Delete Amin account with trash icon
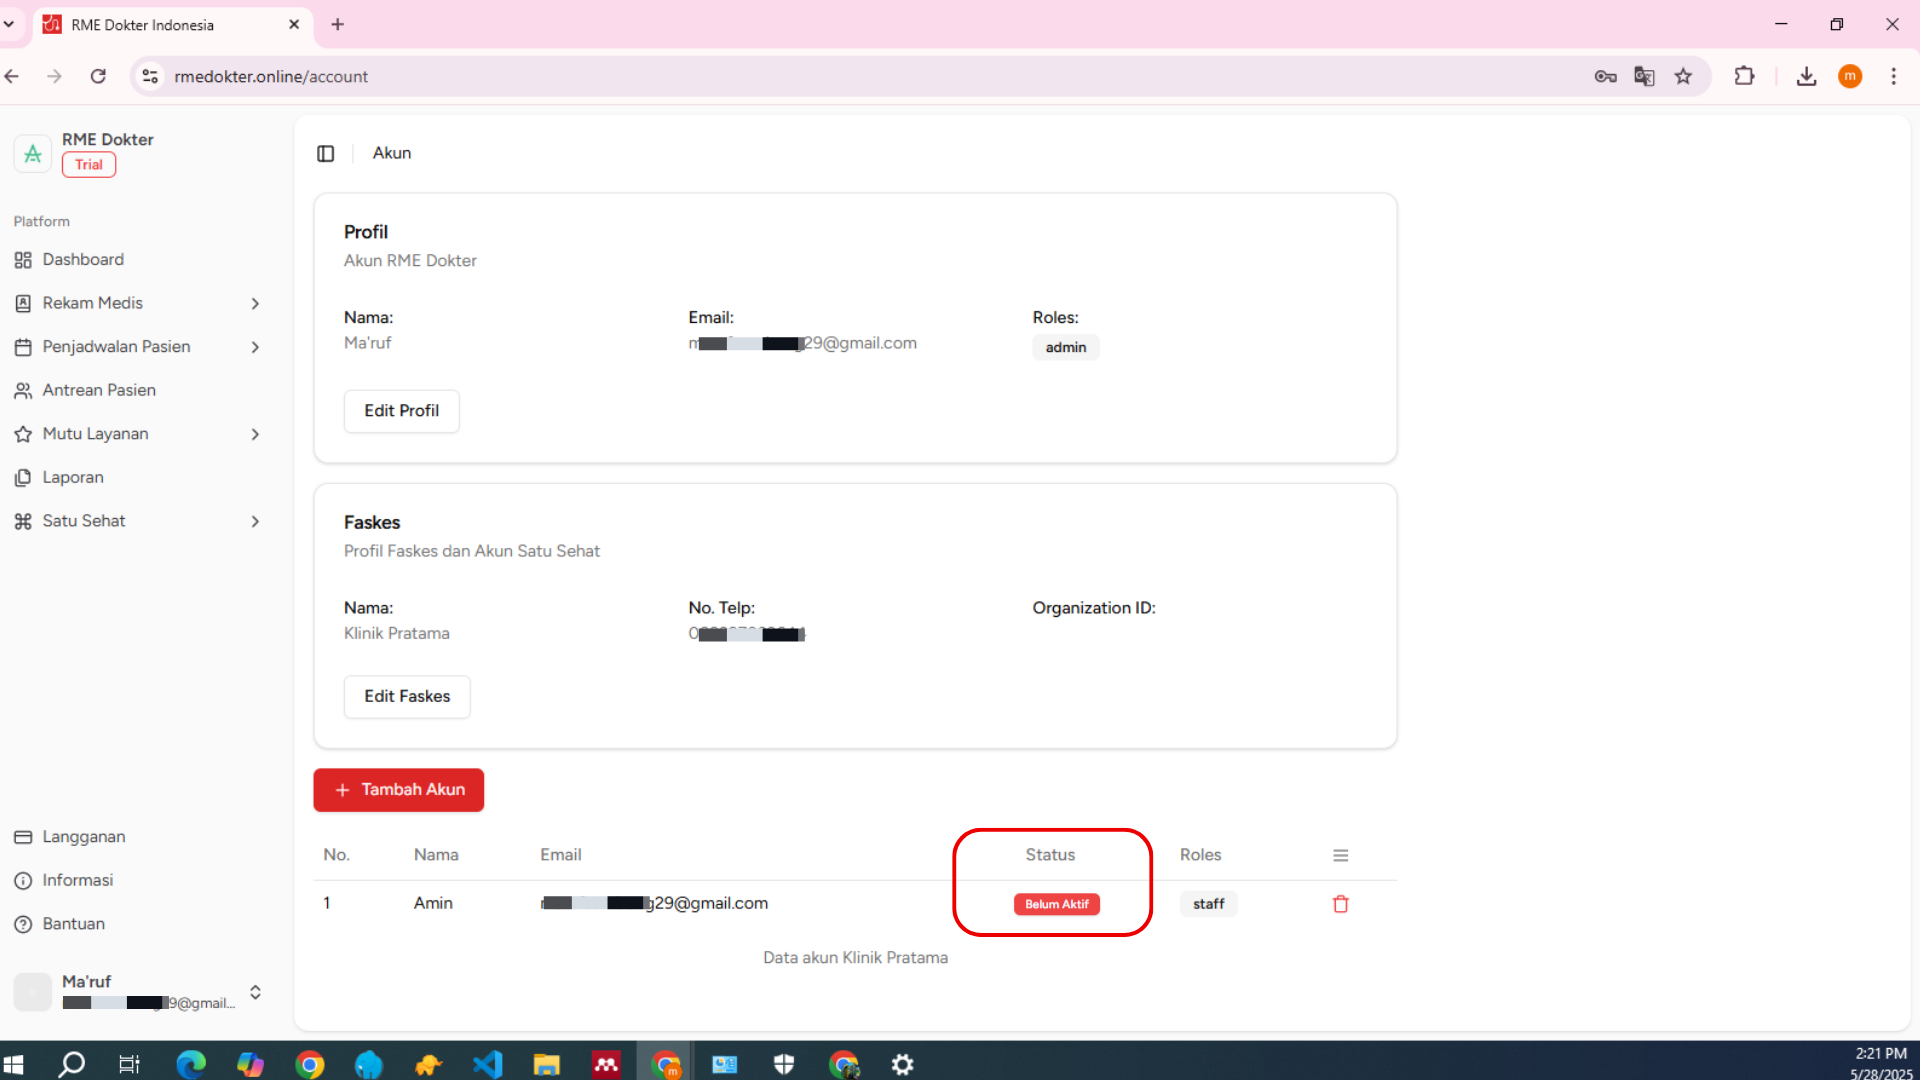Screen dimensions: 1920x1080 pos(1341,904)
